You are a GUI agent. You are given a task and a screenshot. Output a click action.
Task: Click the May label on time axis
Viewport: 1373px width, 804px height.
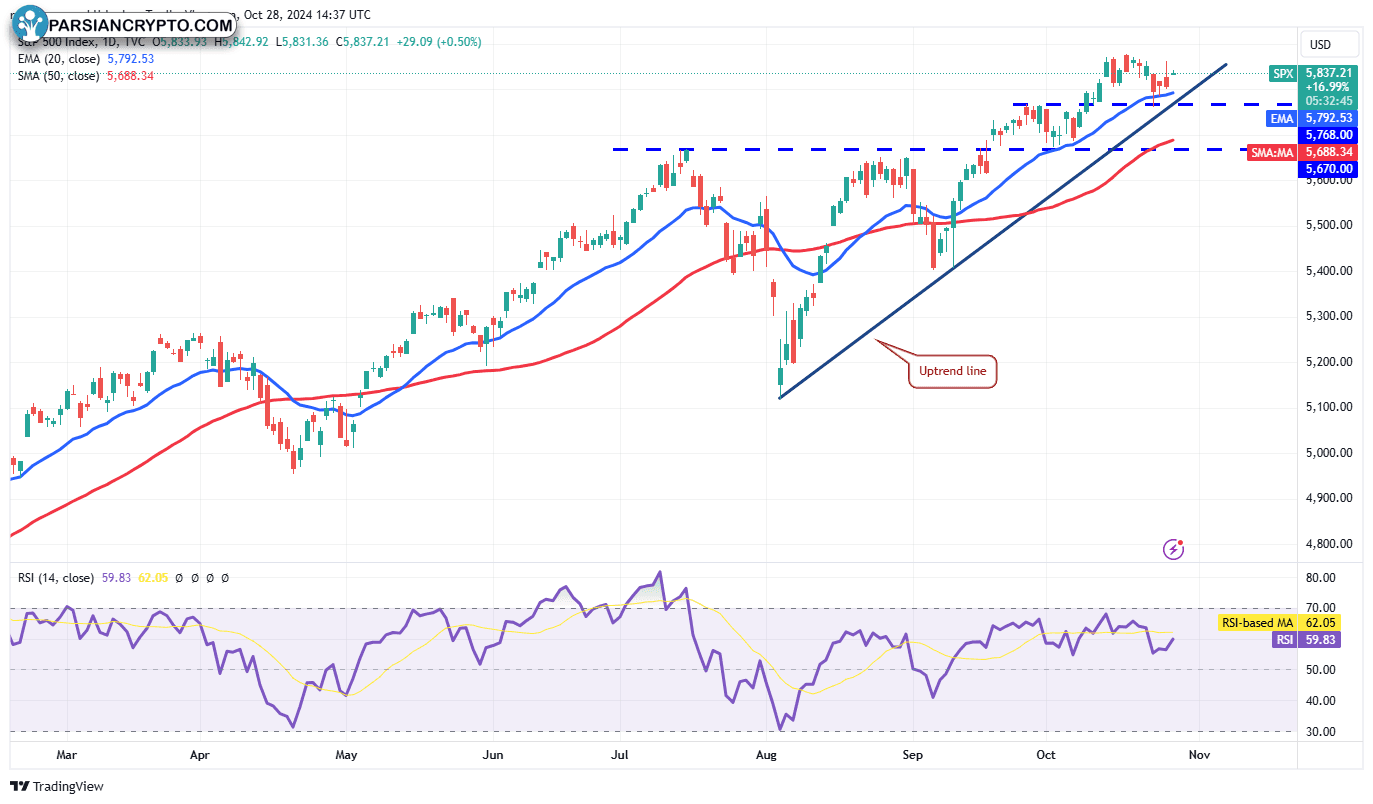(346, 755)
